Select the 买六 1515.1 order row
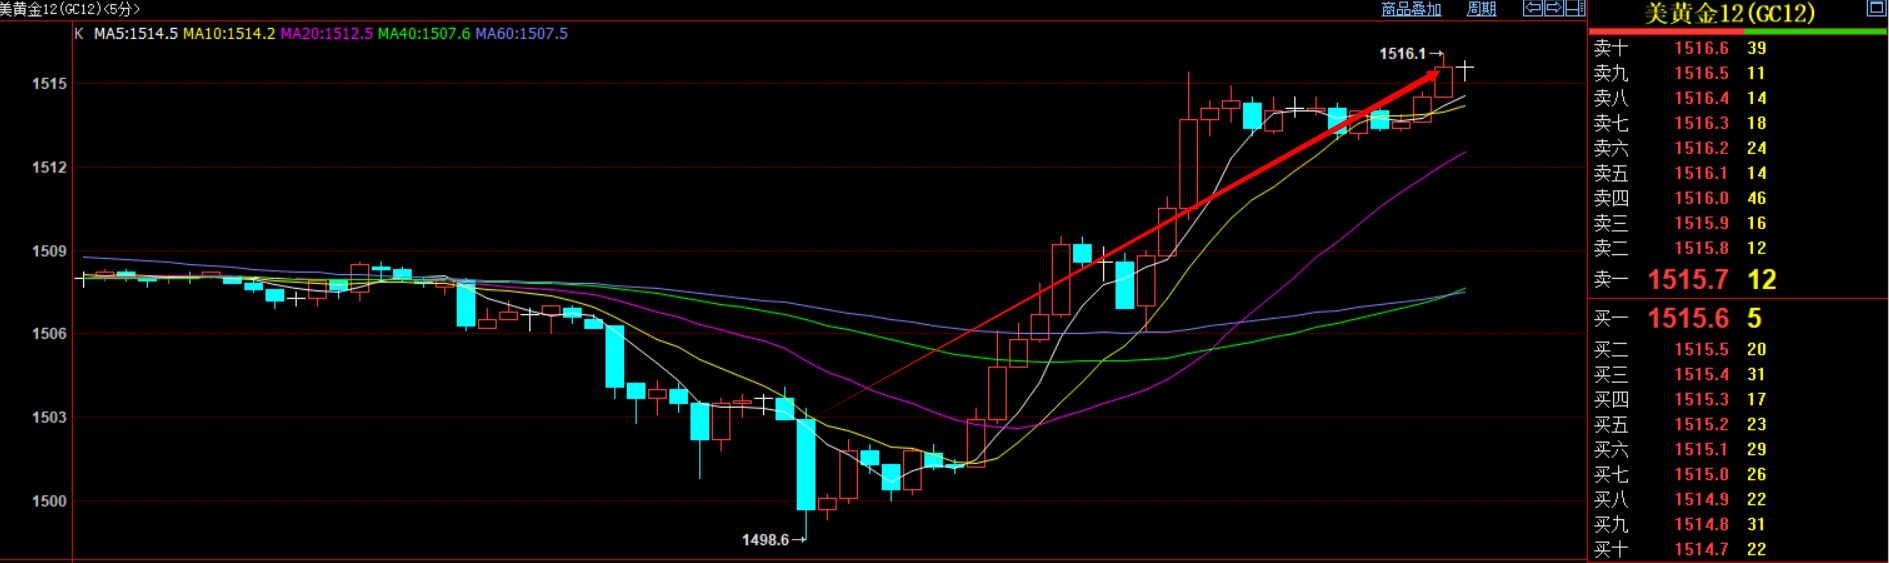 point(1738,450)
